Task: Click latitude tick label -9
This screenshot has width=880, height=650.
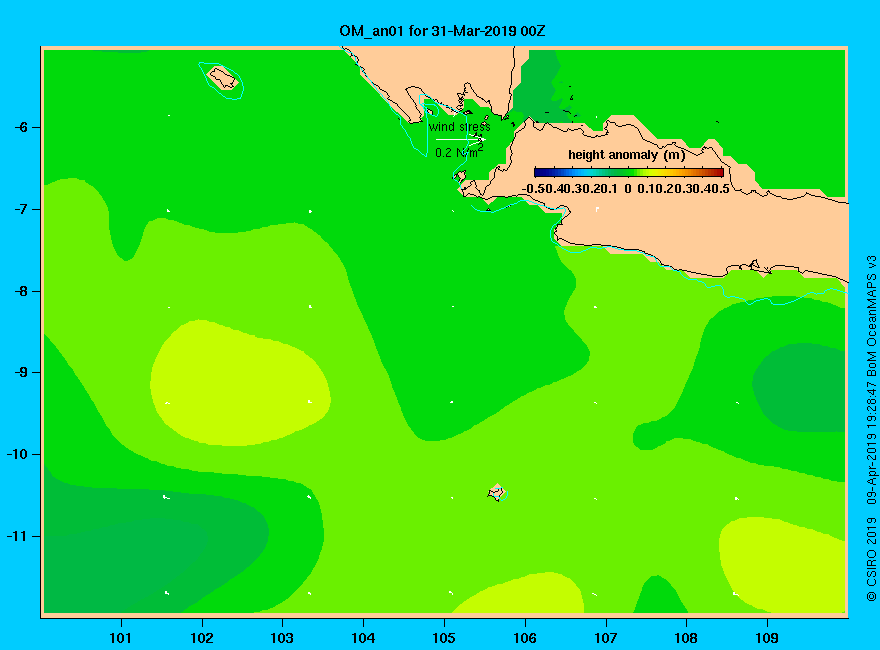Action: (x=21, y=373)
